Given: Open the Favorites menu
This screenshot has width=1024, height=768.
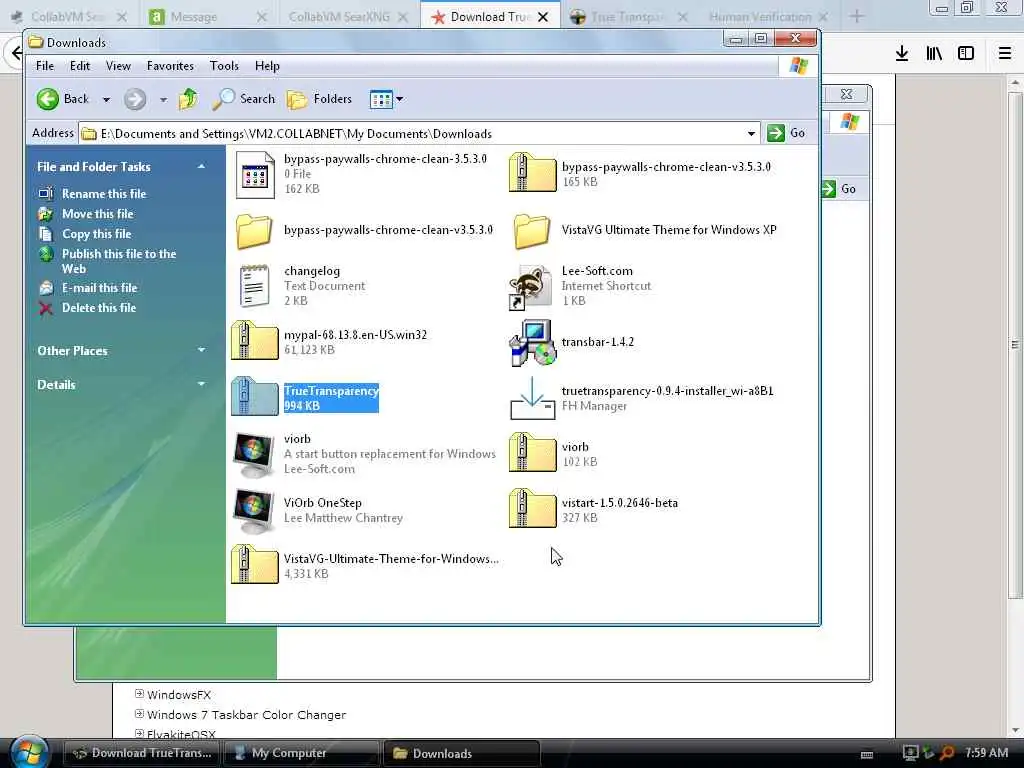Looking at the screenshot, I should [x=170, y=66].
